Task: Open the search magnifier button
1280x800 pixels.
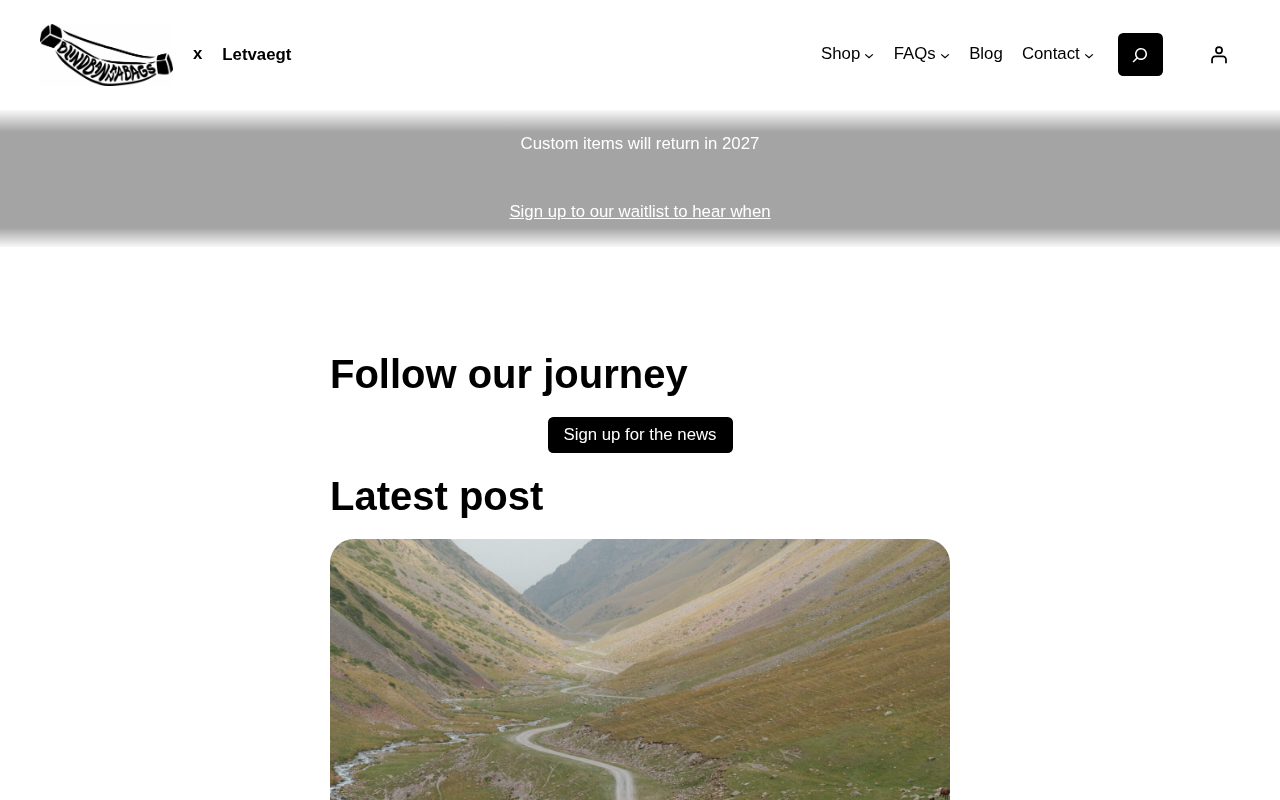Action: click(x=1140, y=54)
